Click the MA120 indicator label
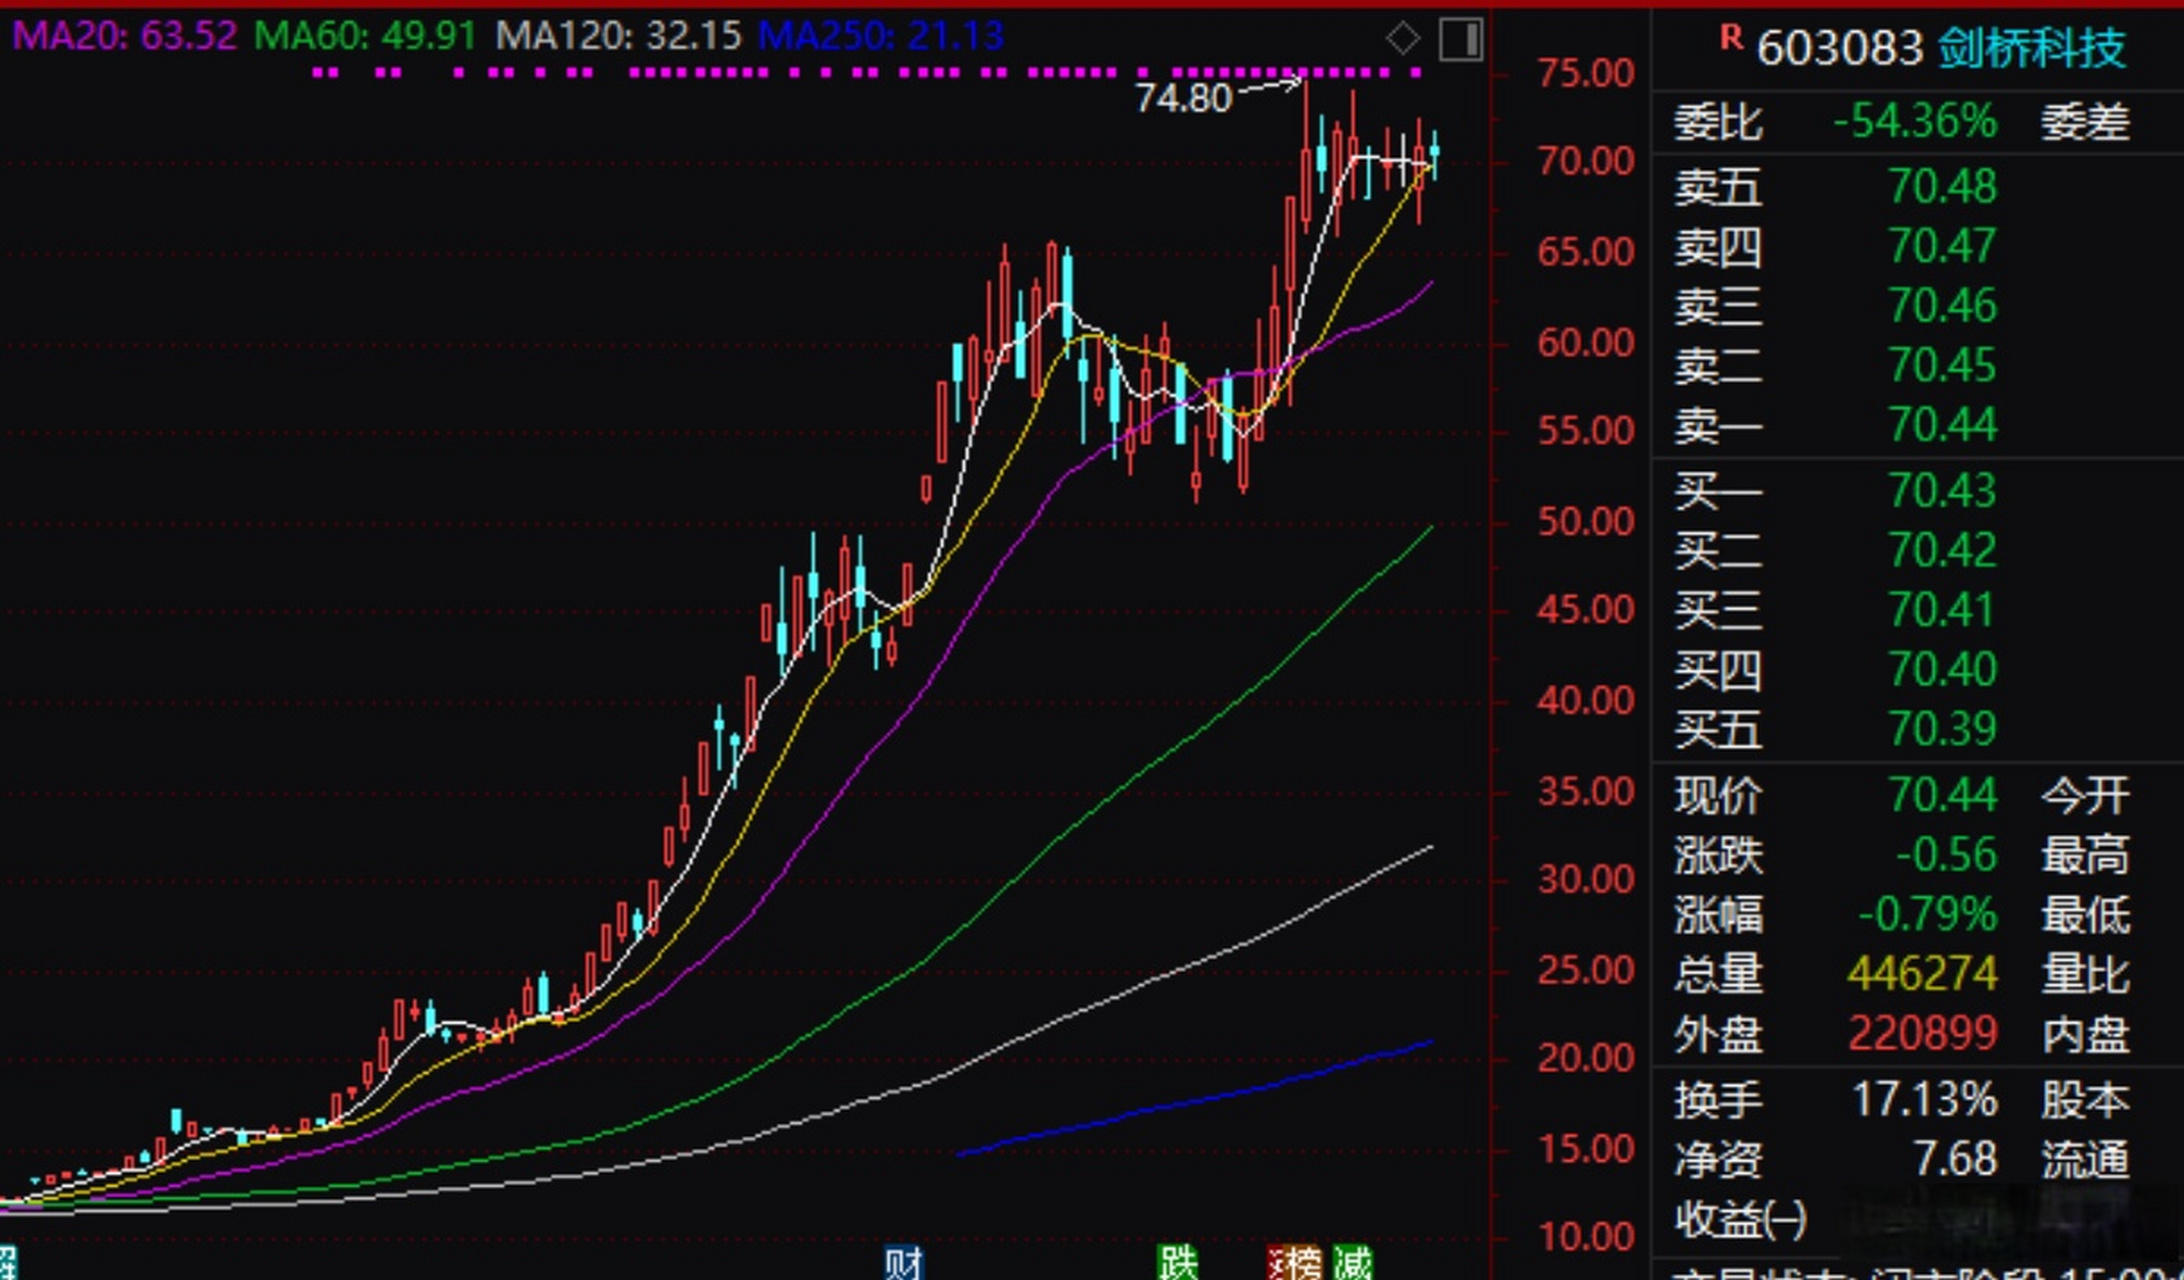2184x1280 pixels. 618,36
